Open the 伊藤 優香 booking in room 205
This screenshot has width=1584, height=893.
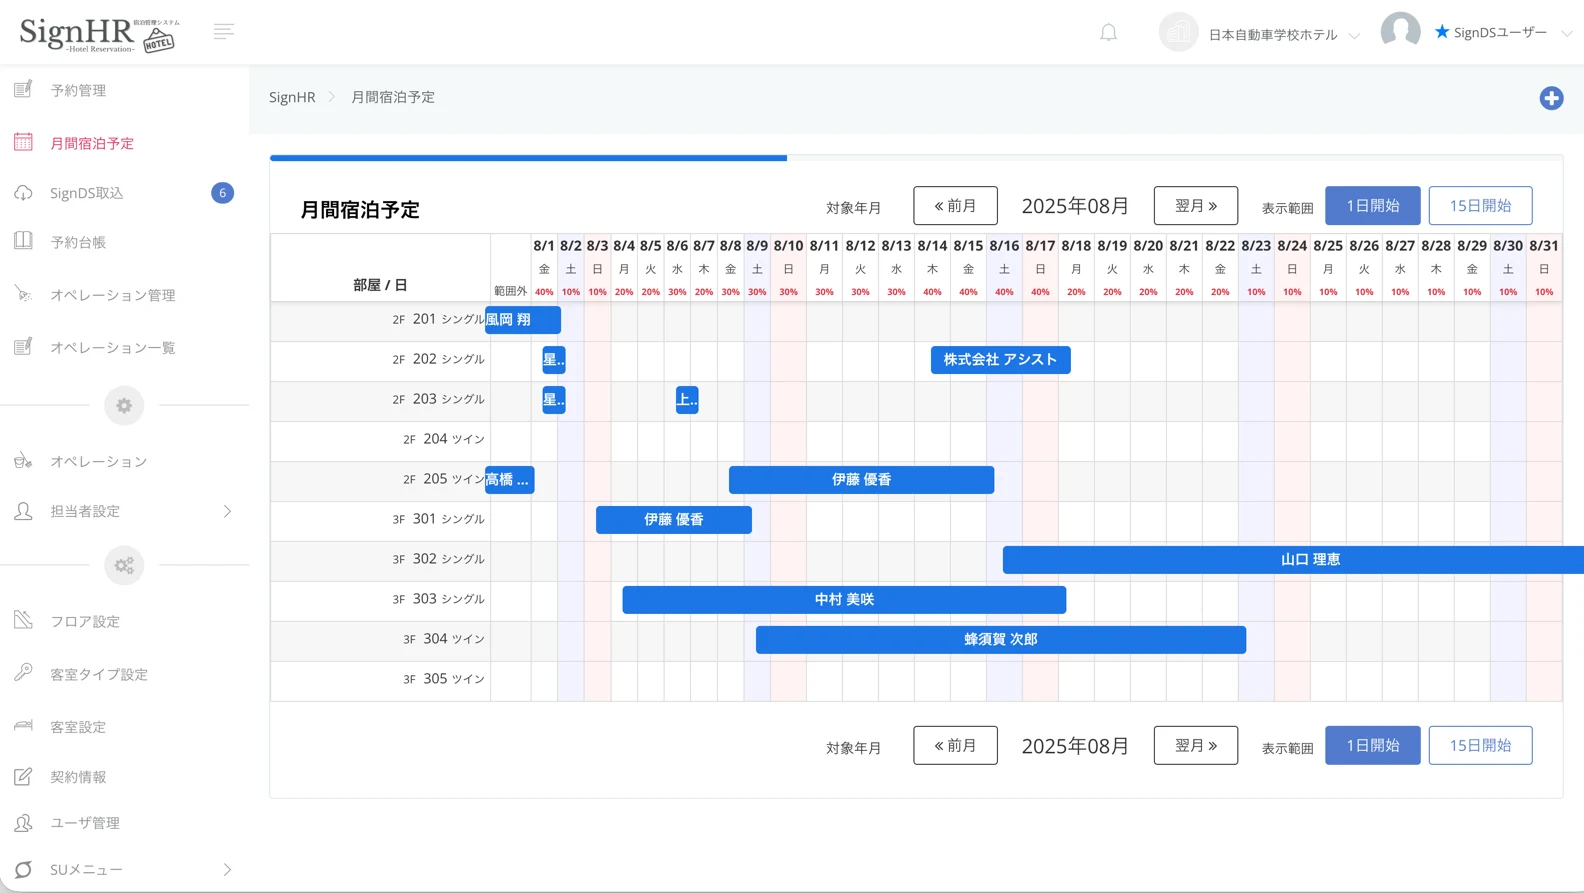click(x=861, y=480)
